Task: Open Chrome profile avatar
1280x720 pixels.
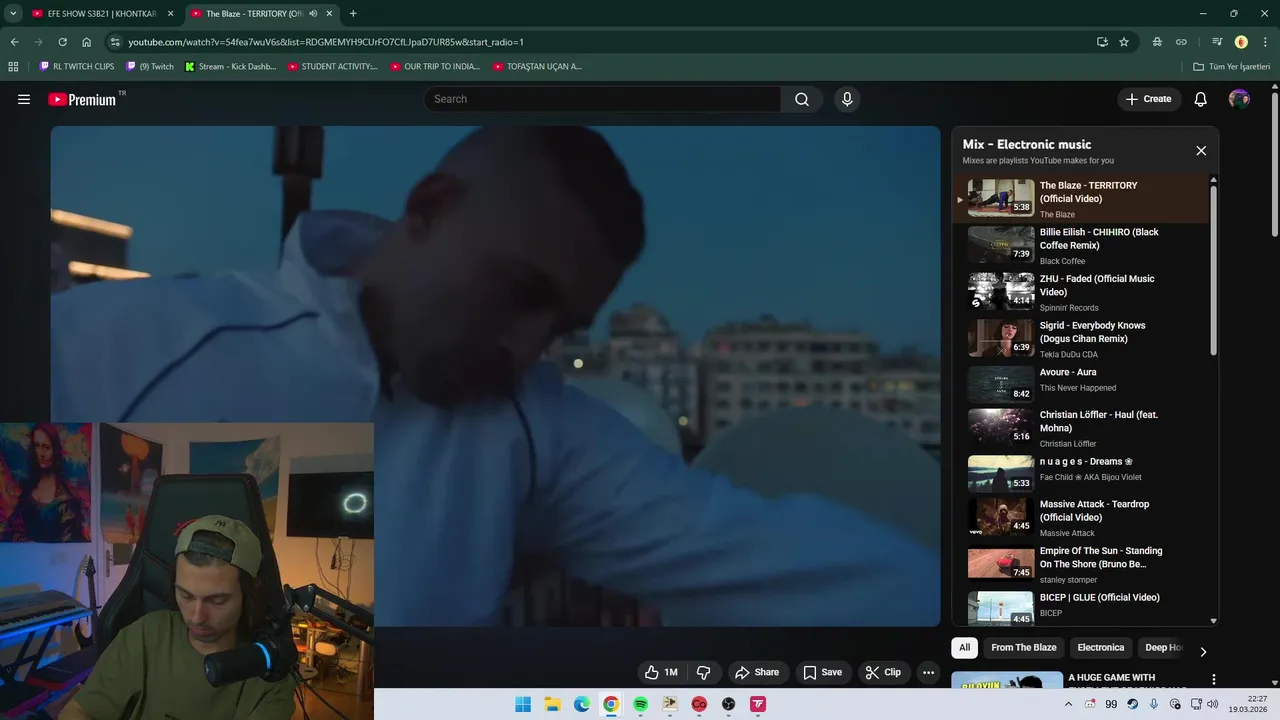Action: pyautogui.click(x=1241, y=42)
